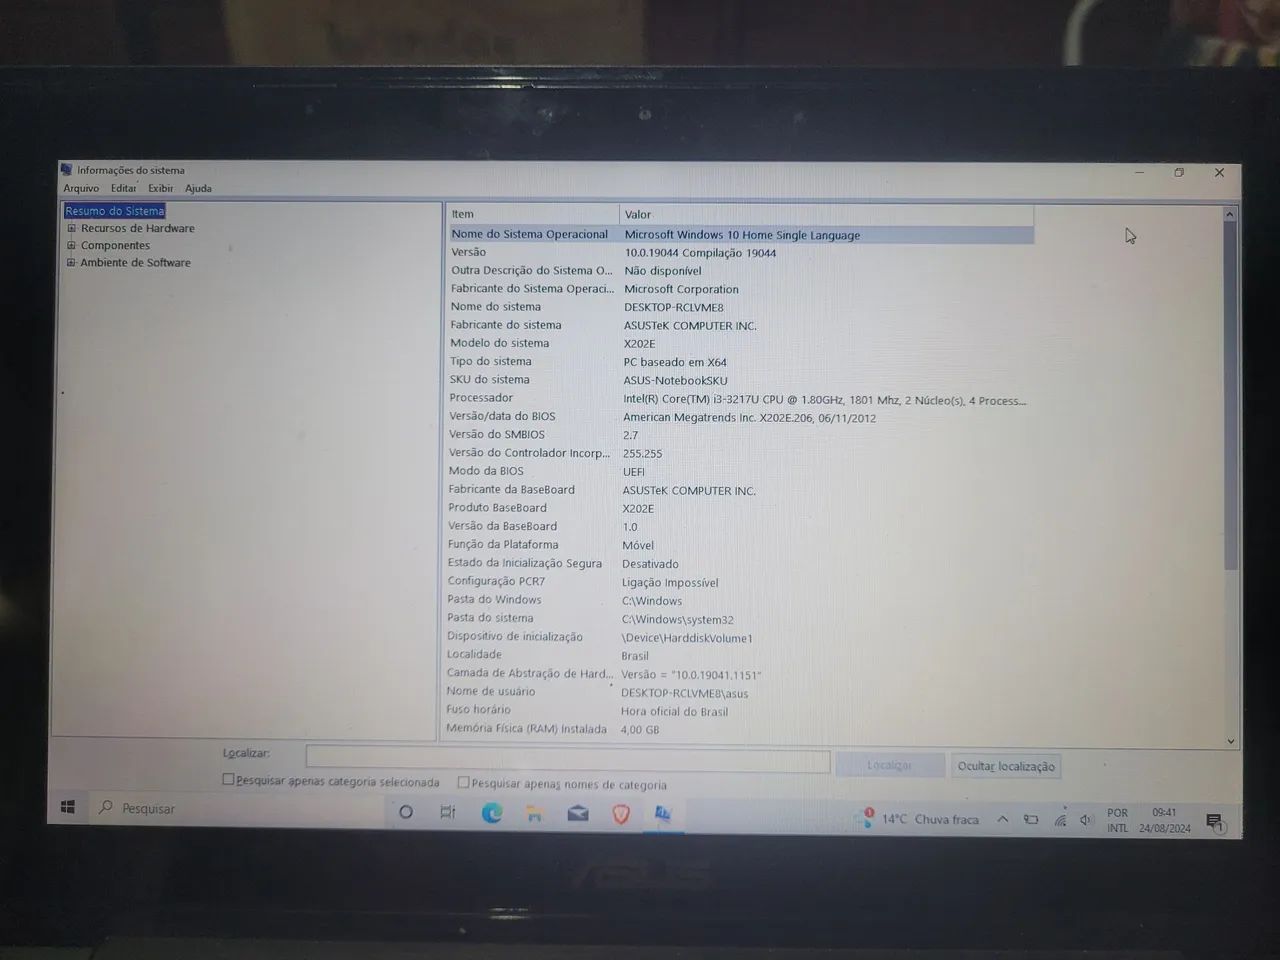The width and height of the screenshot is (1280, 960).
Task: Select the Processador row
Action: [x=739, y=399]
